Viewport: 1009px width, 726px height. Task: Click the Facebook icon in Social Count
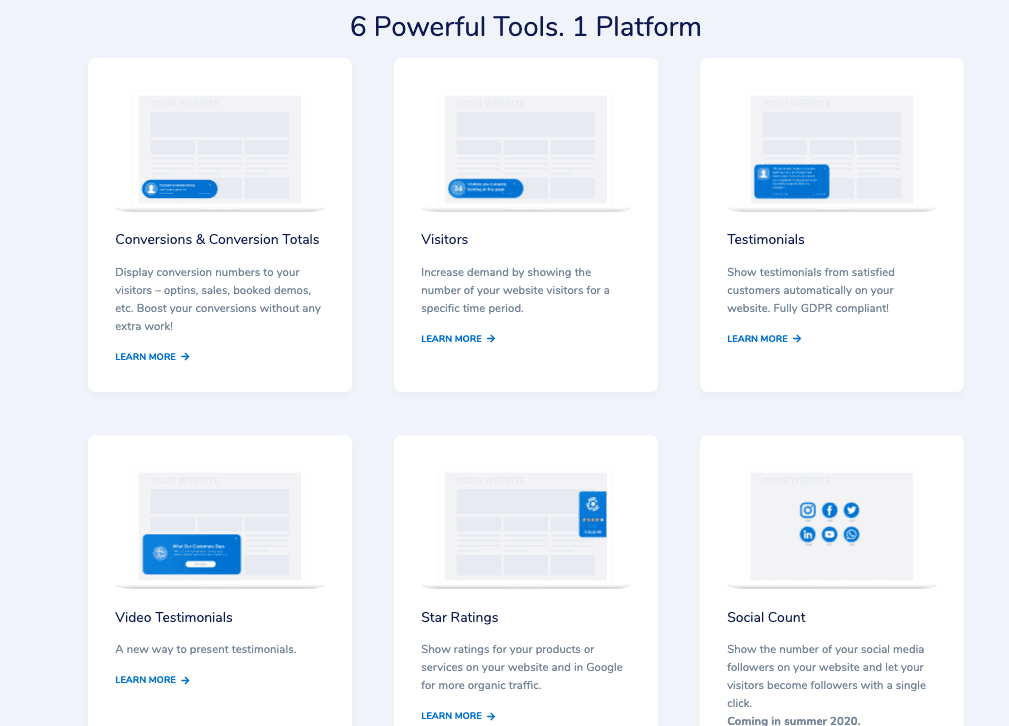[830, 510]
